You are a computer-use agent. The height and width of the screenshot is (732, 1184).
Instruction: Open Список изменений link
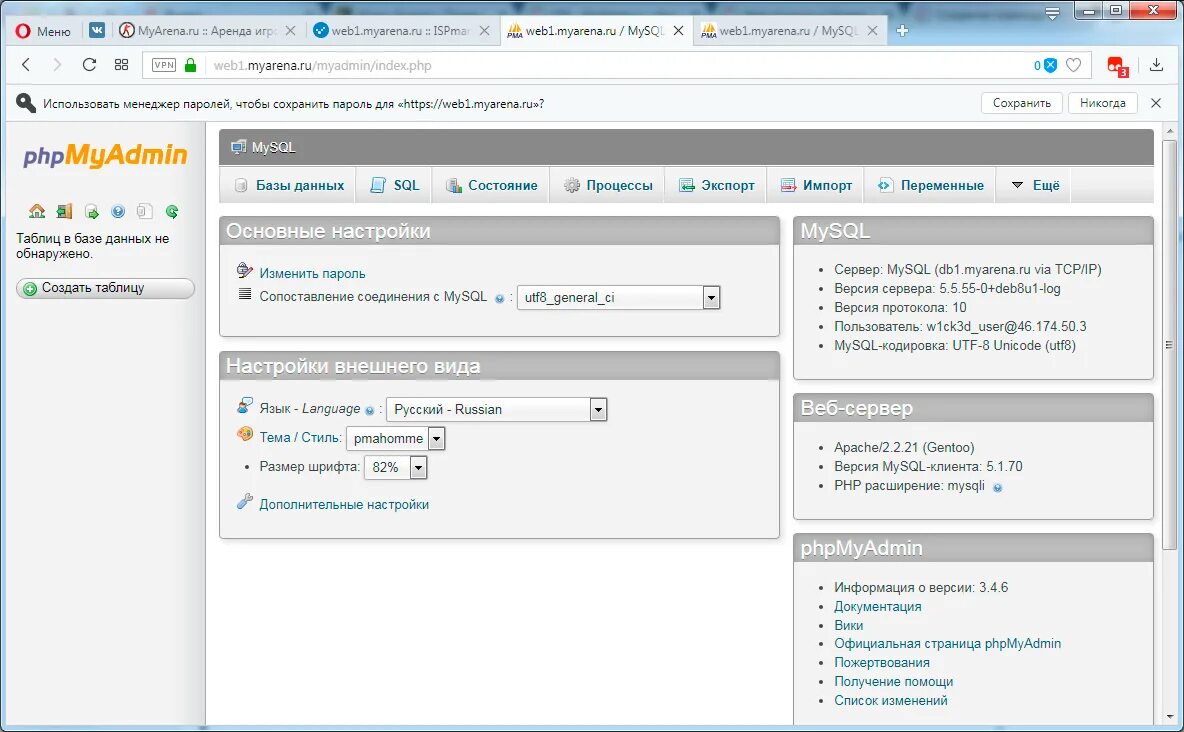[x=891, y=700]
